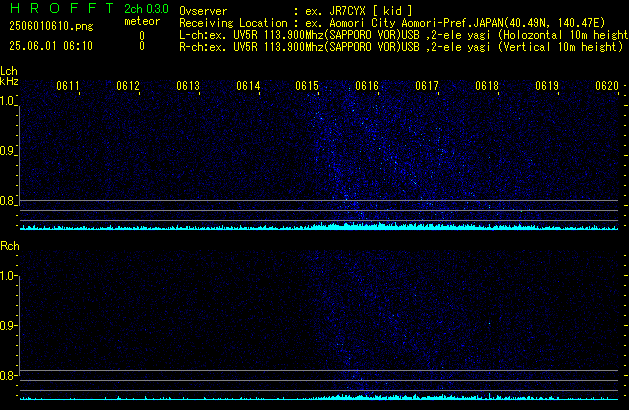
Task: Click the Rch 0.8 kHz axis value
Action: coord(7,375)
